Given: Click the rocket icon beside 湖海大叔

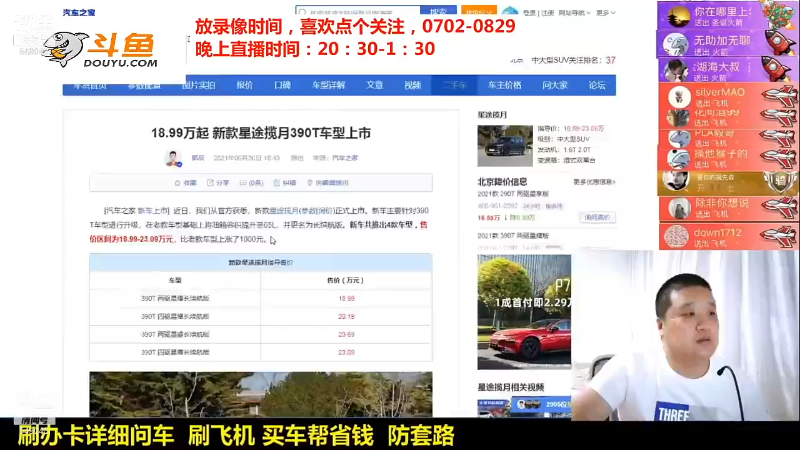Looking at the screenshot, I should point(777,69).
